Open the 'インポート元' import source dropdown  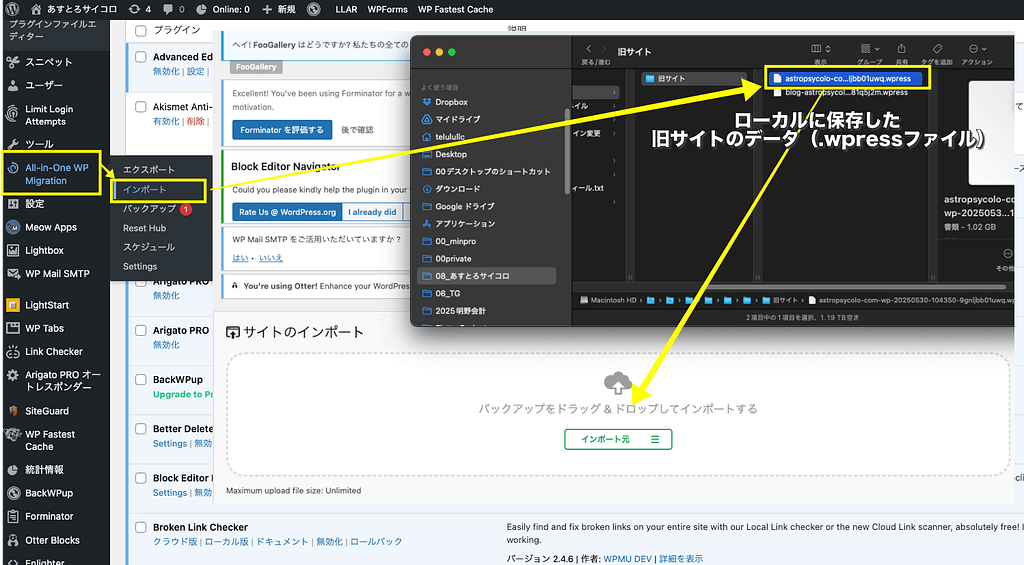[617, 439]
